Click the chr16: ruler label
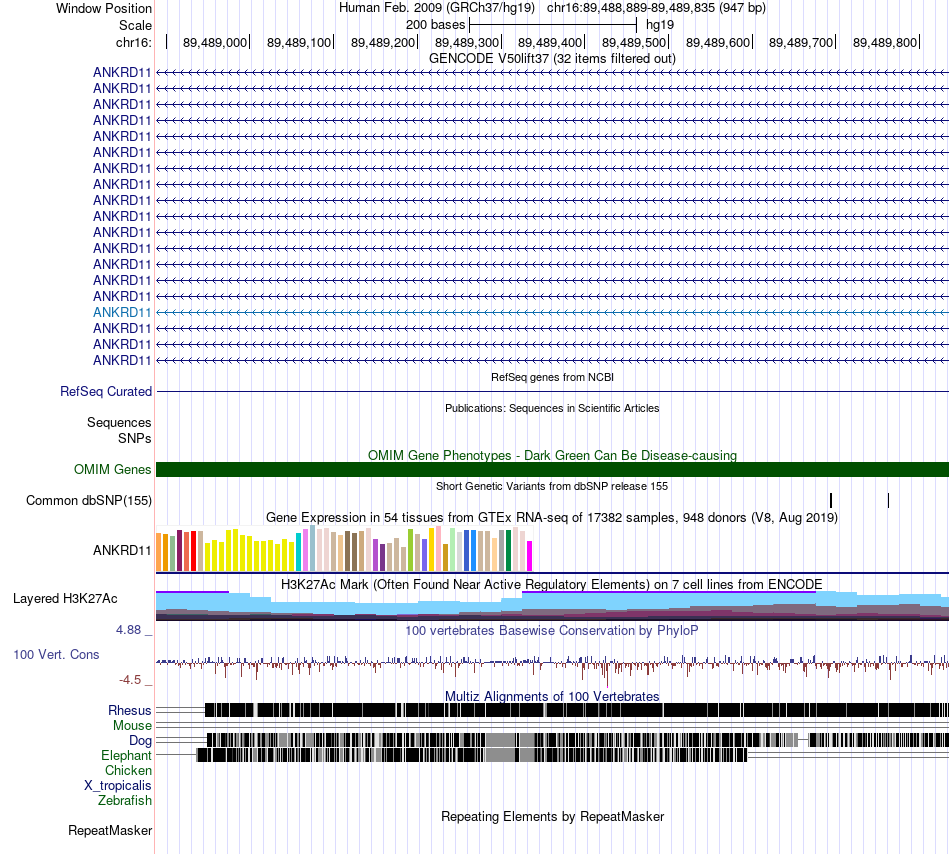Viewport: 950px width, 854px height. tap(133, 42)
